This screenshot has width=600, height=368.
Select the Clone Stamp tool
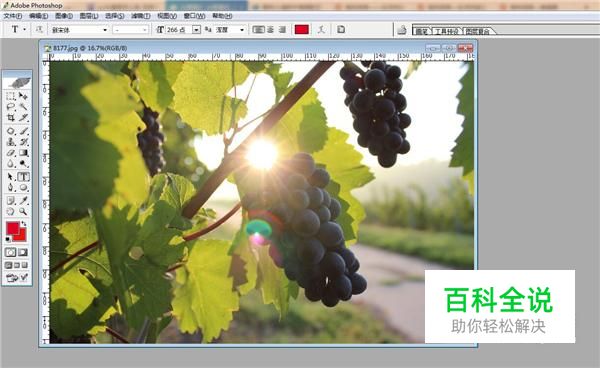(11, 142)
